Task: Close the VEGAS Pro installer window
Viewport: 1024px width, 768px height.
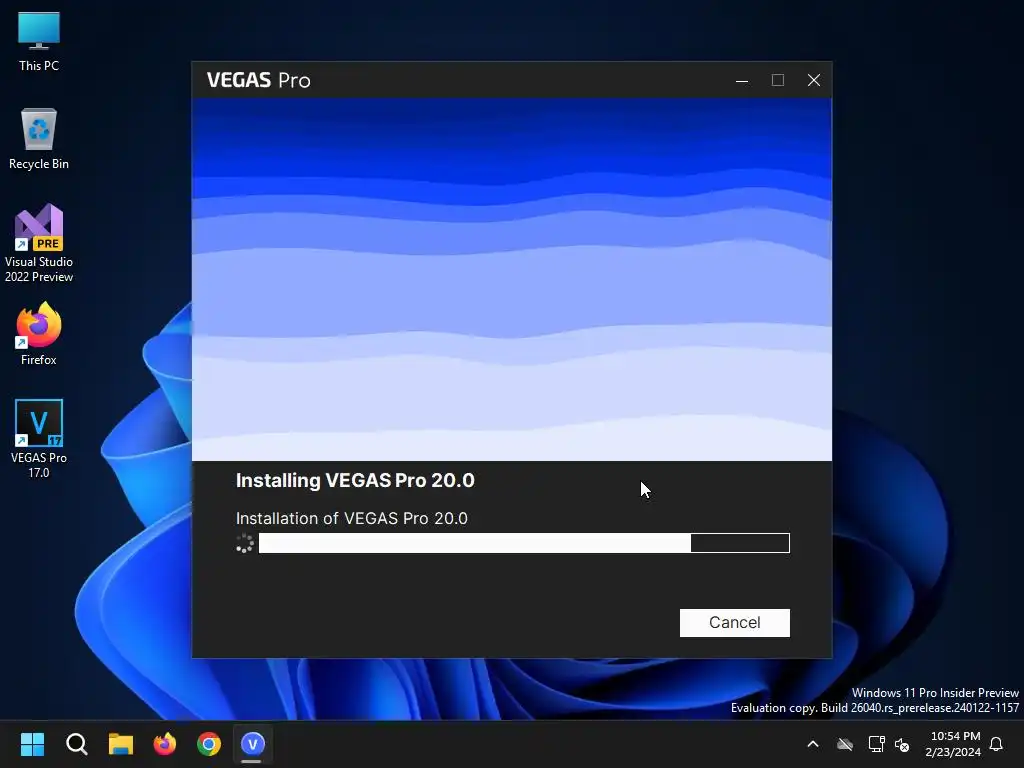Action: 814,80
